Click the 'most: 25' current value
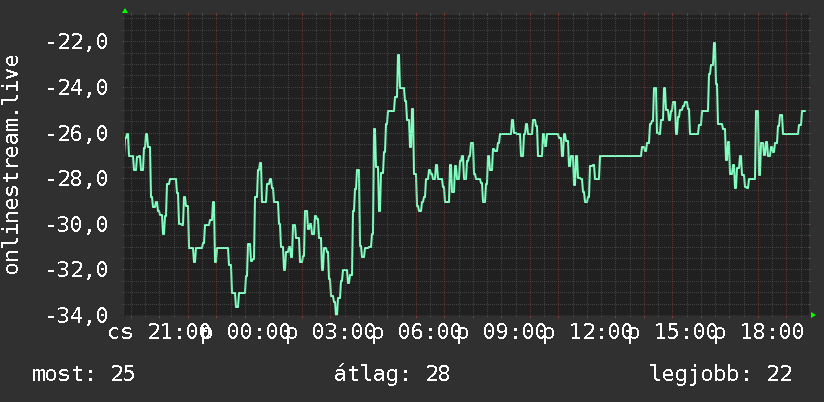 84,374
